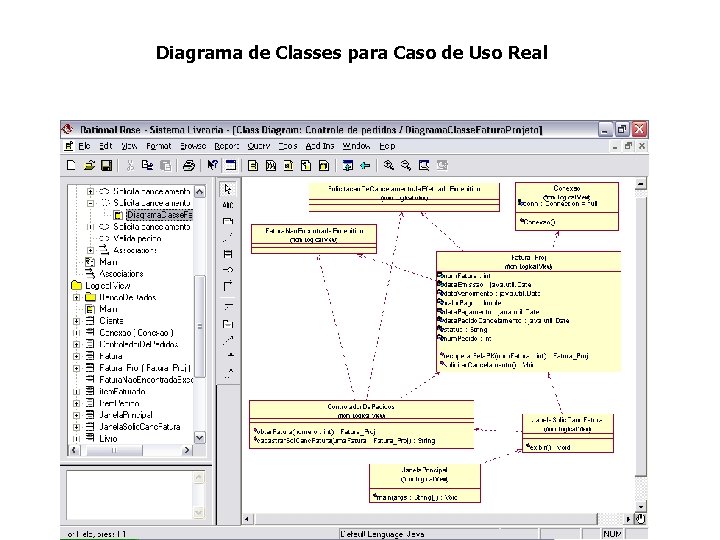Screen dimensions: 720x540
Task: Click the Zoom In magnifier icon
Action: [389, 165]
